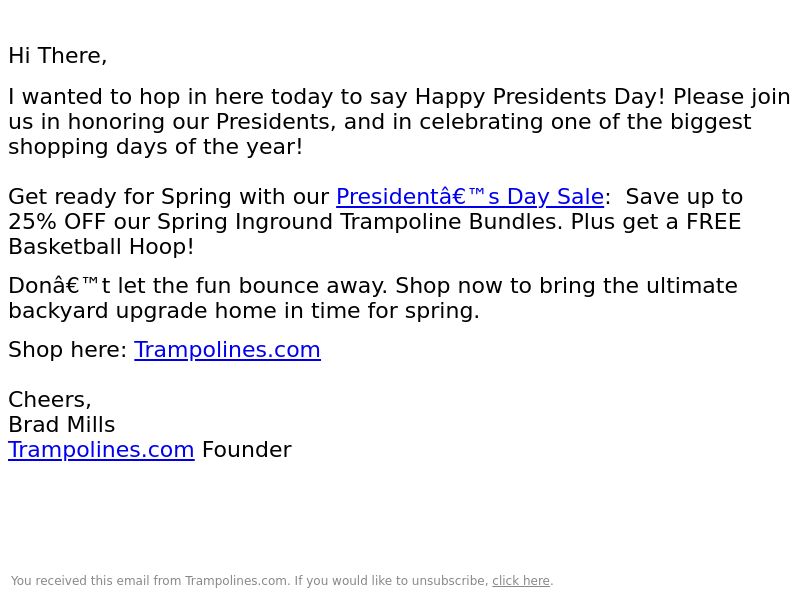Click the "Brad Mills" signature name

pos(62,425)
